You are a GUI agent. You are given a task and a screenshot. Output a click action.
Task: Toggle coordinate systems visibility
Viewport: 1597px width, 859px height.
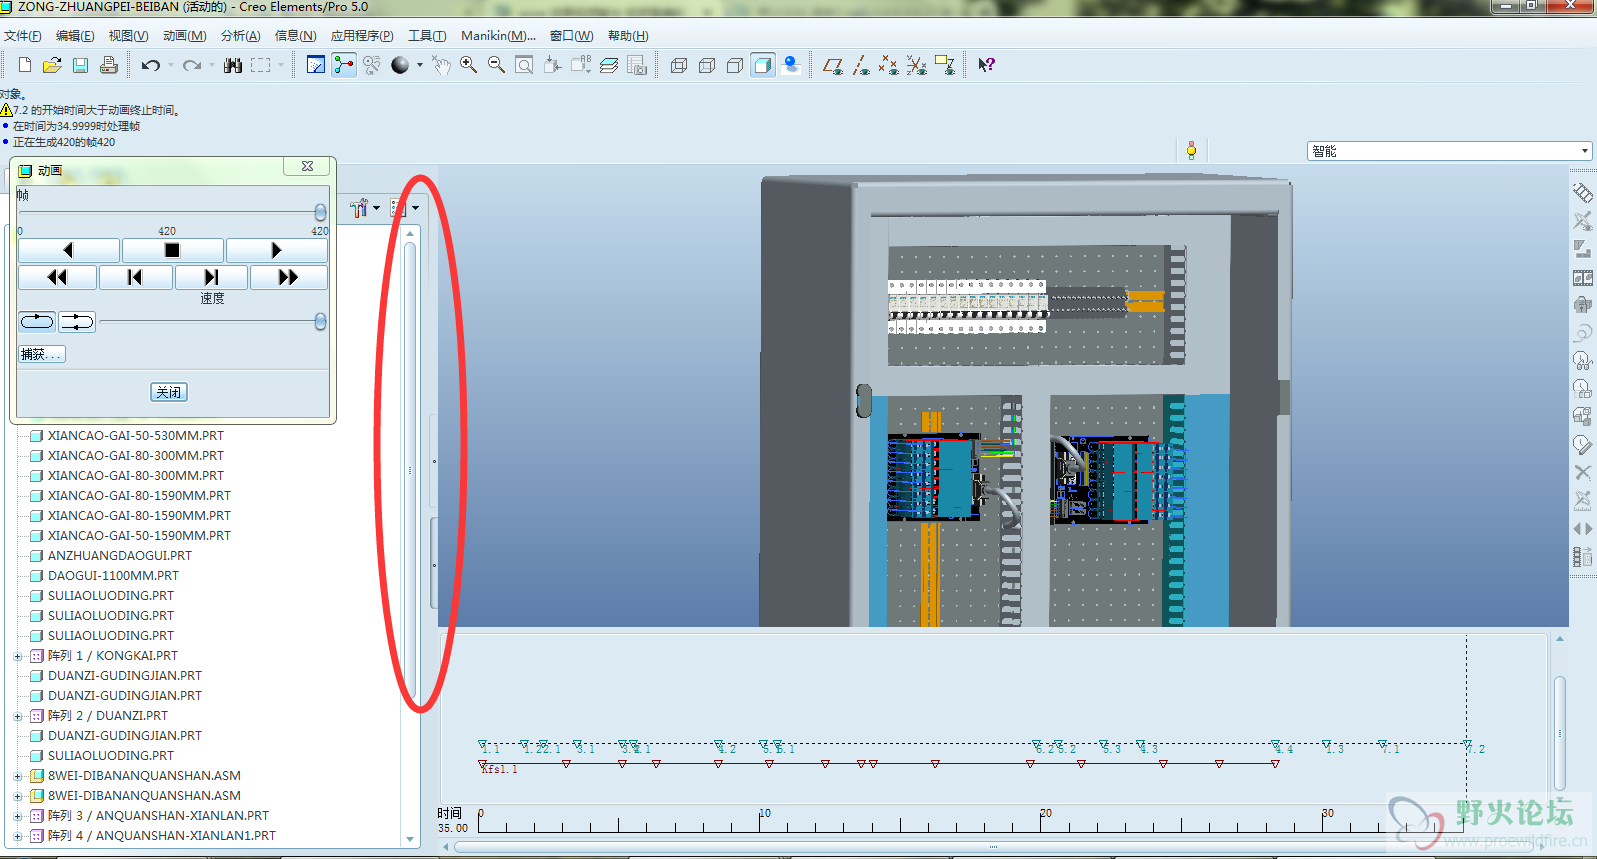point(916,65)
